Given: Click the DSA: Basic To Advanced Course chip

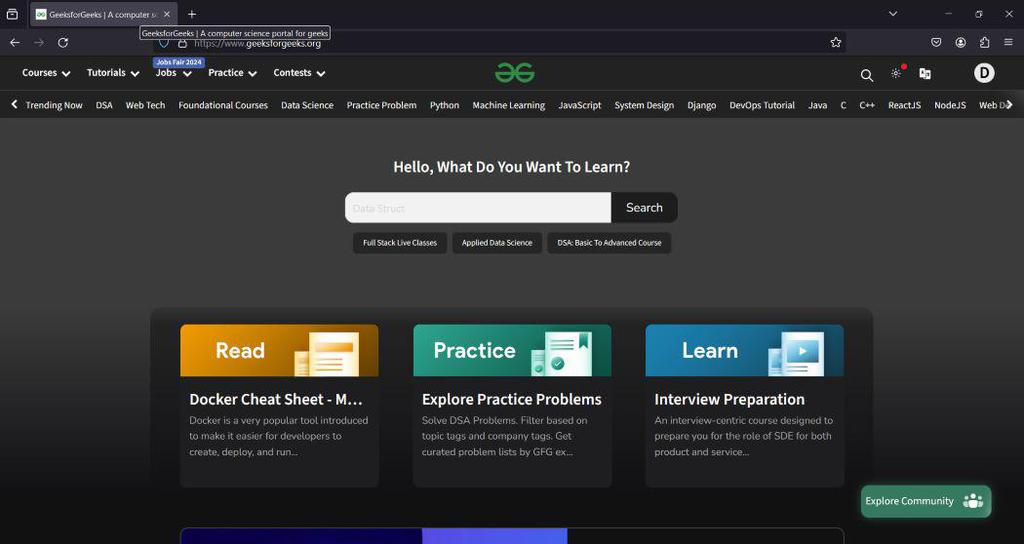Looking at the screenshot, I should pyautogui.click(x=609, y=243).
